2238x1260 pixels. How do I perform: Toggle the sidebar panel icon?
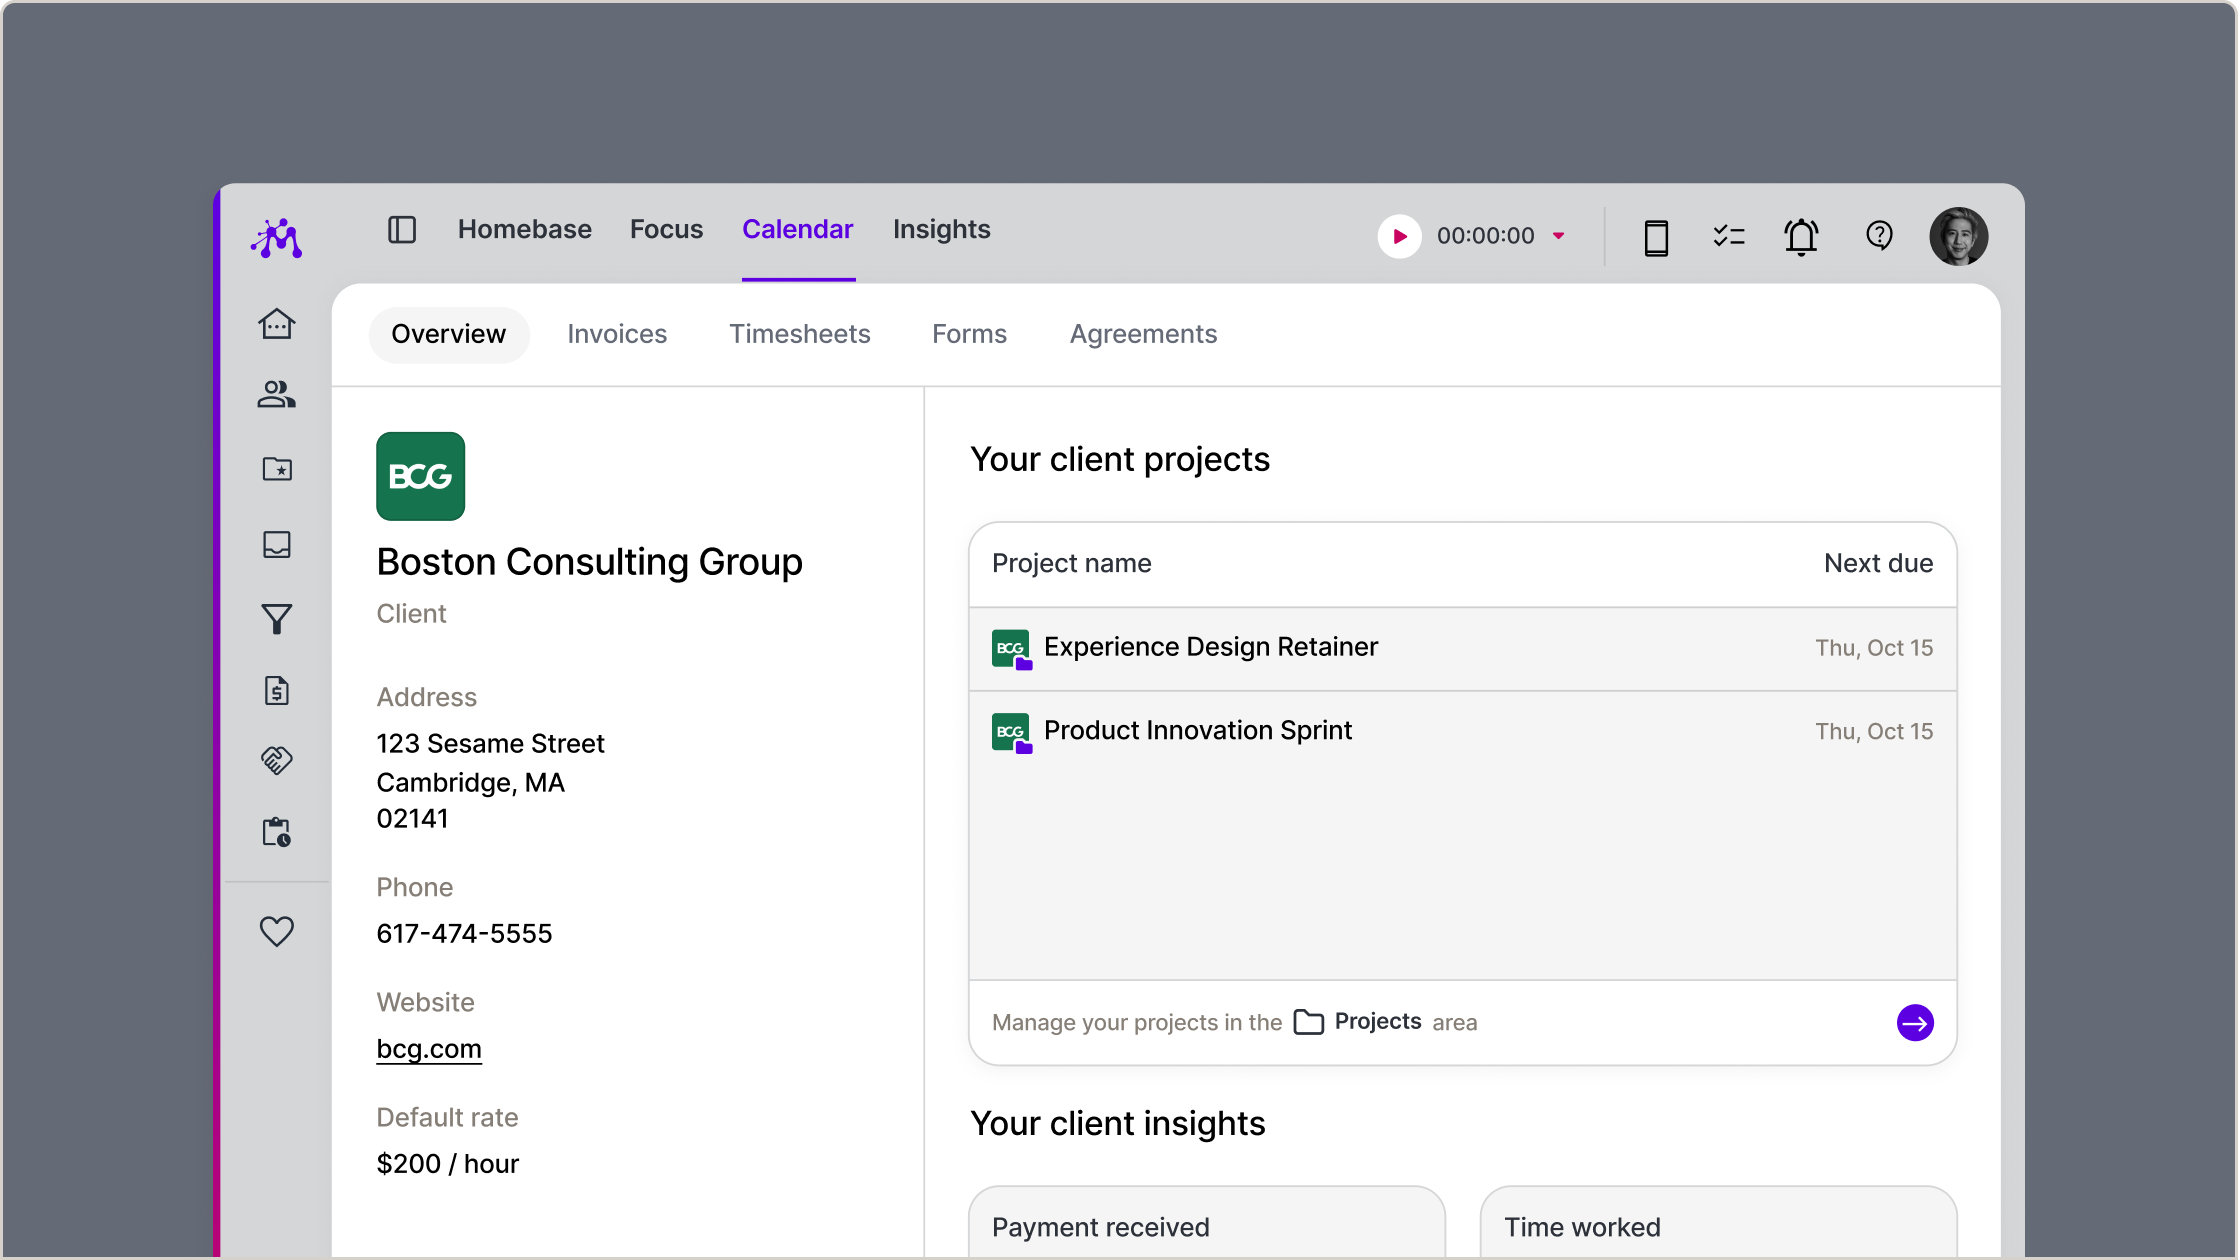click(x=402, y=230)
